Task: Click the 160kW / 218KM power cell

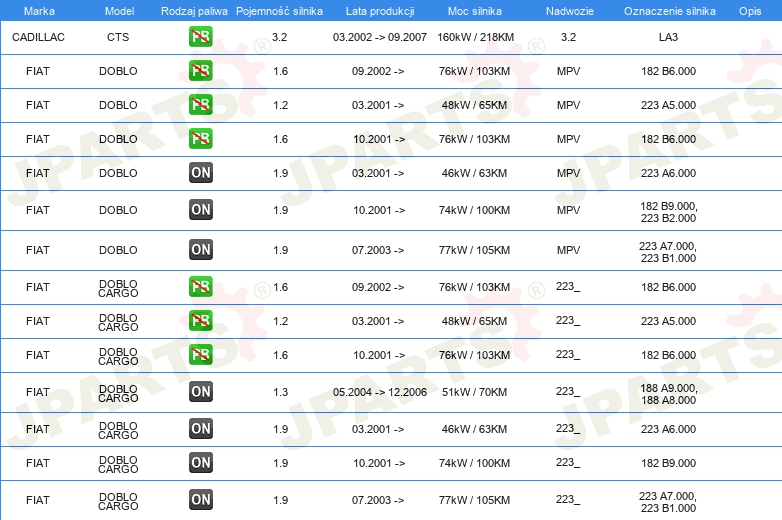Action: pyautogui.click(x=475, y=37)
